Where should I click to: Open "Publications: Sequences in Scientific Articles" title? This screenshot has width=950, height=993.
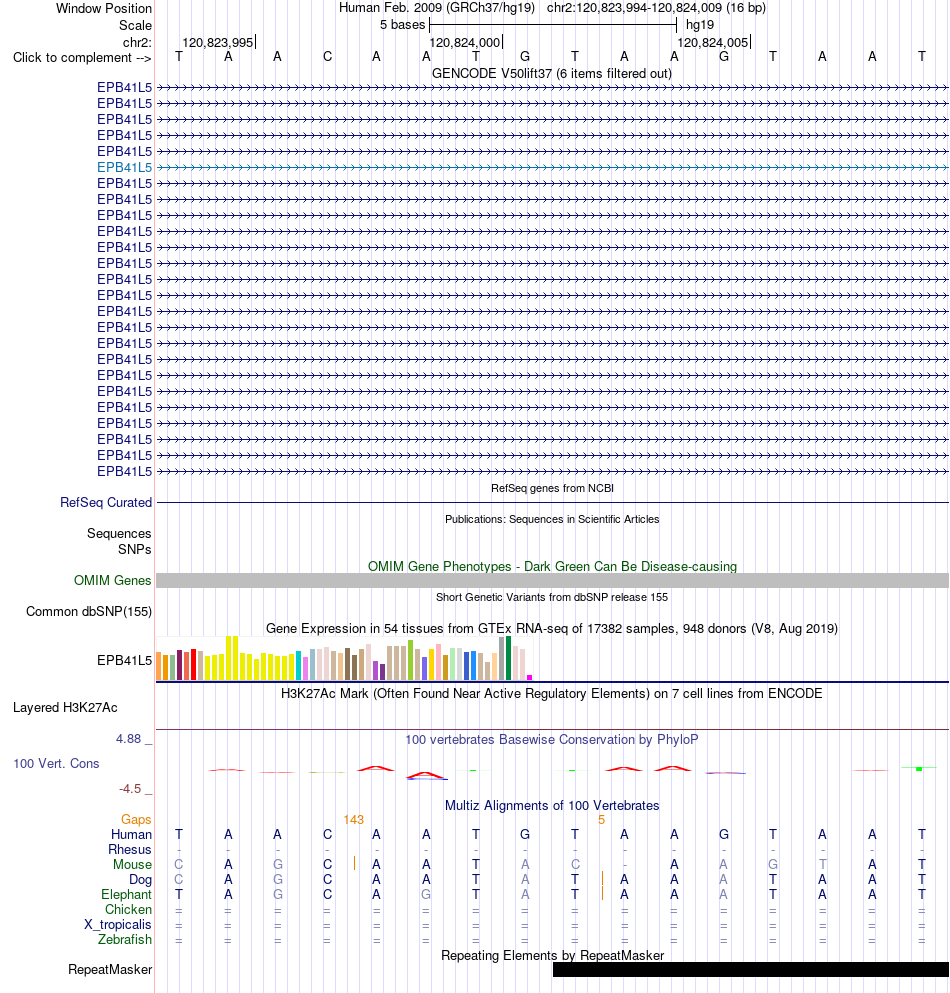(552, 519)
